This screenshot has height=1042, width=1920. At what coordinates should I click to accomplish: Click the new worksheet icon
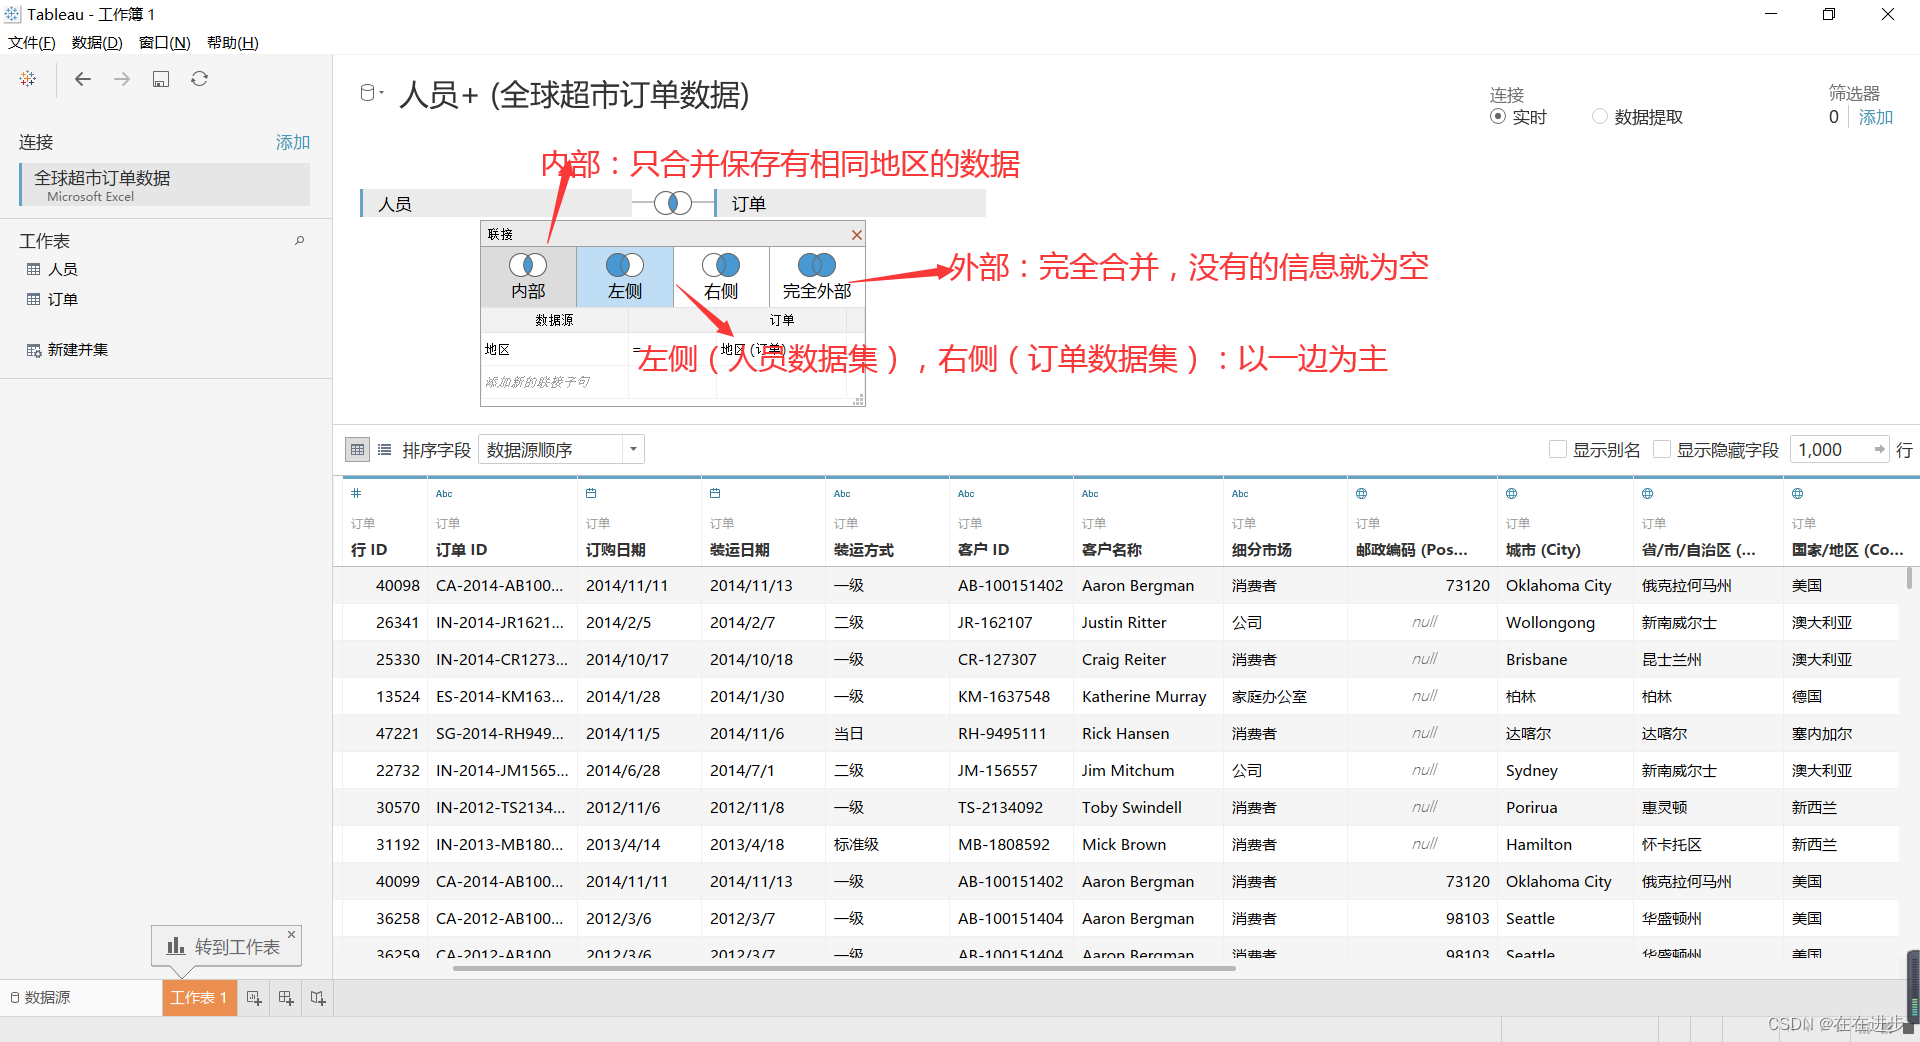click(x=254, y=998)
